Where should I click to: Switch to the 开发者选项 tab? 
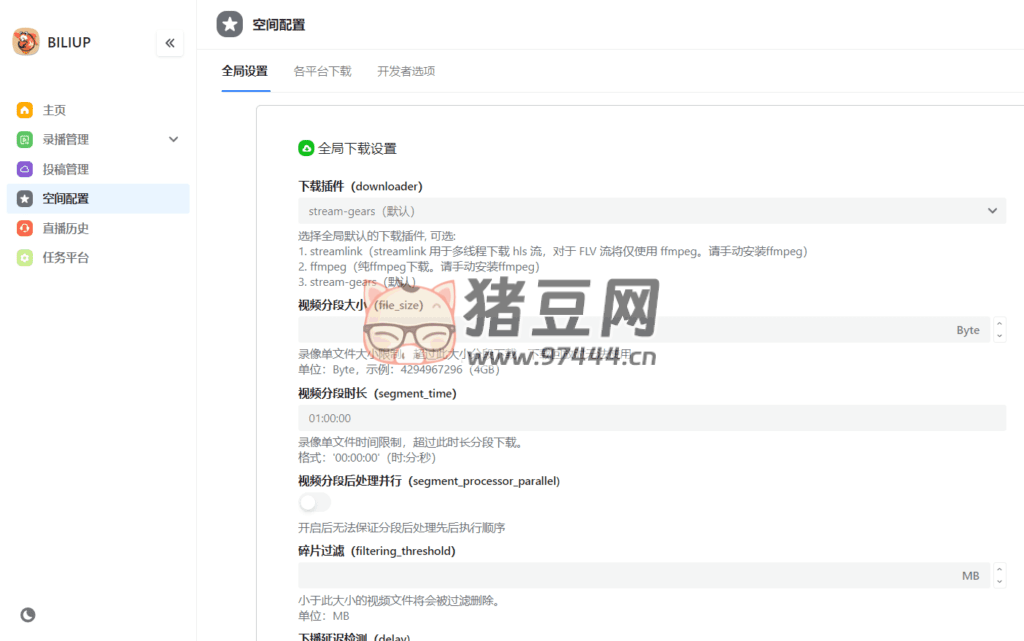tap(405, 71)
